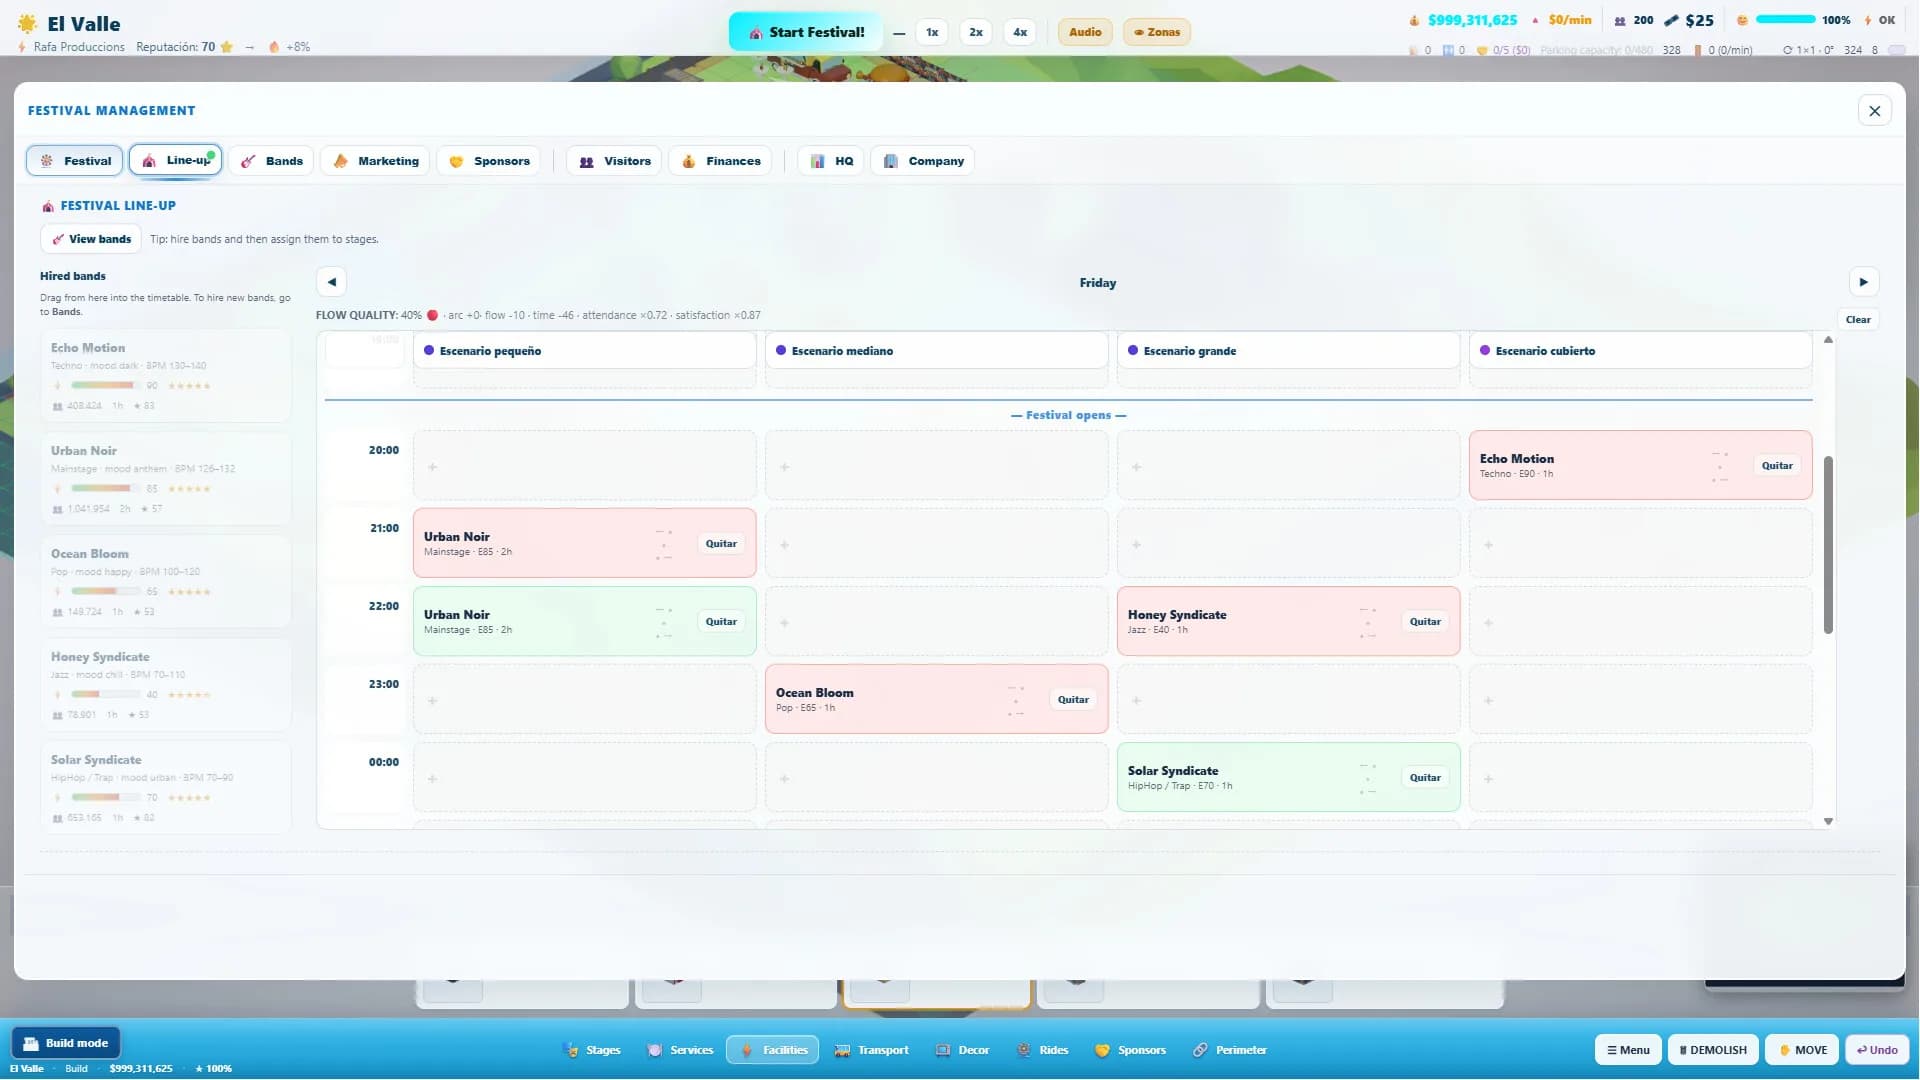The height and width of the screenshot is (1080, 1920).
Task: Remove Ocean Bloom from Escenario mediano
Action: click(1073, 700)
